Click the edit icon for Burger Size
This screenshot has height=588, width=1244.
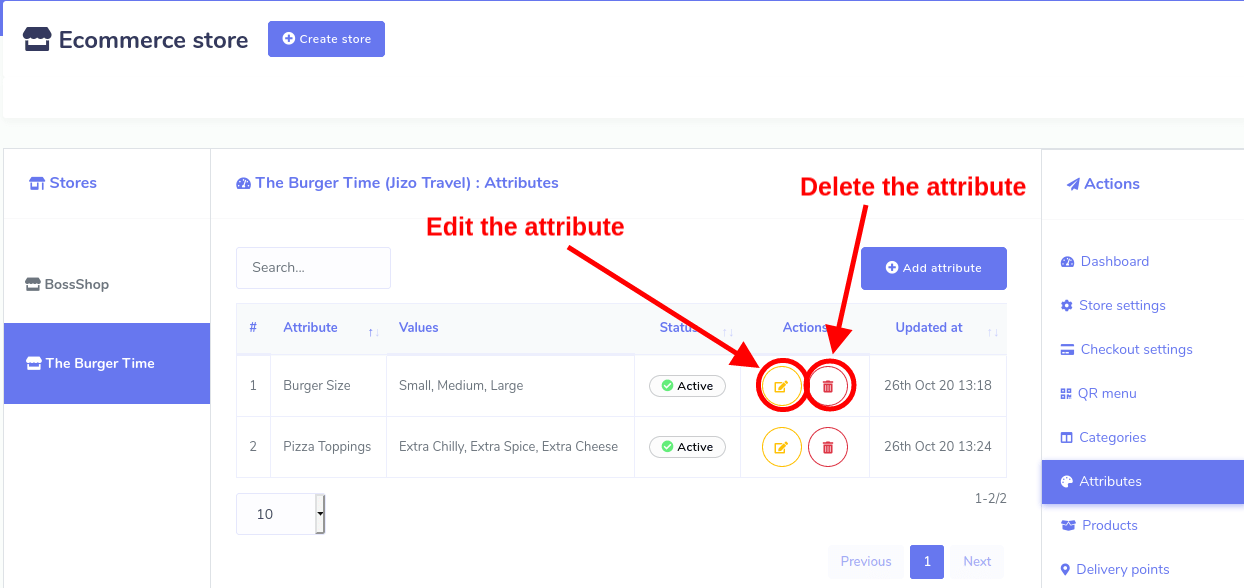pos(781,386)
